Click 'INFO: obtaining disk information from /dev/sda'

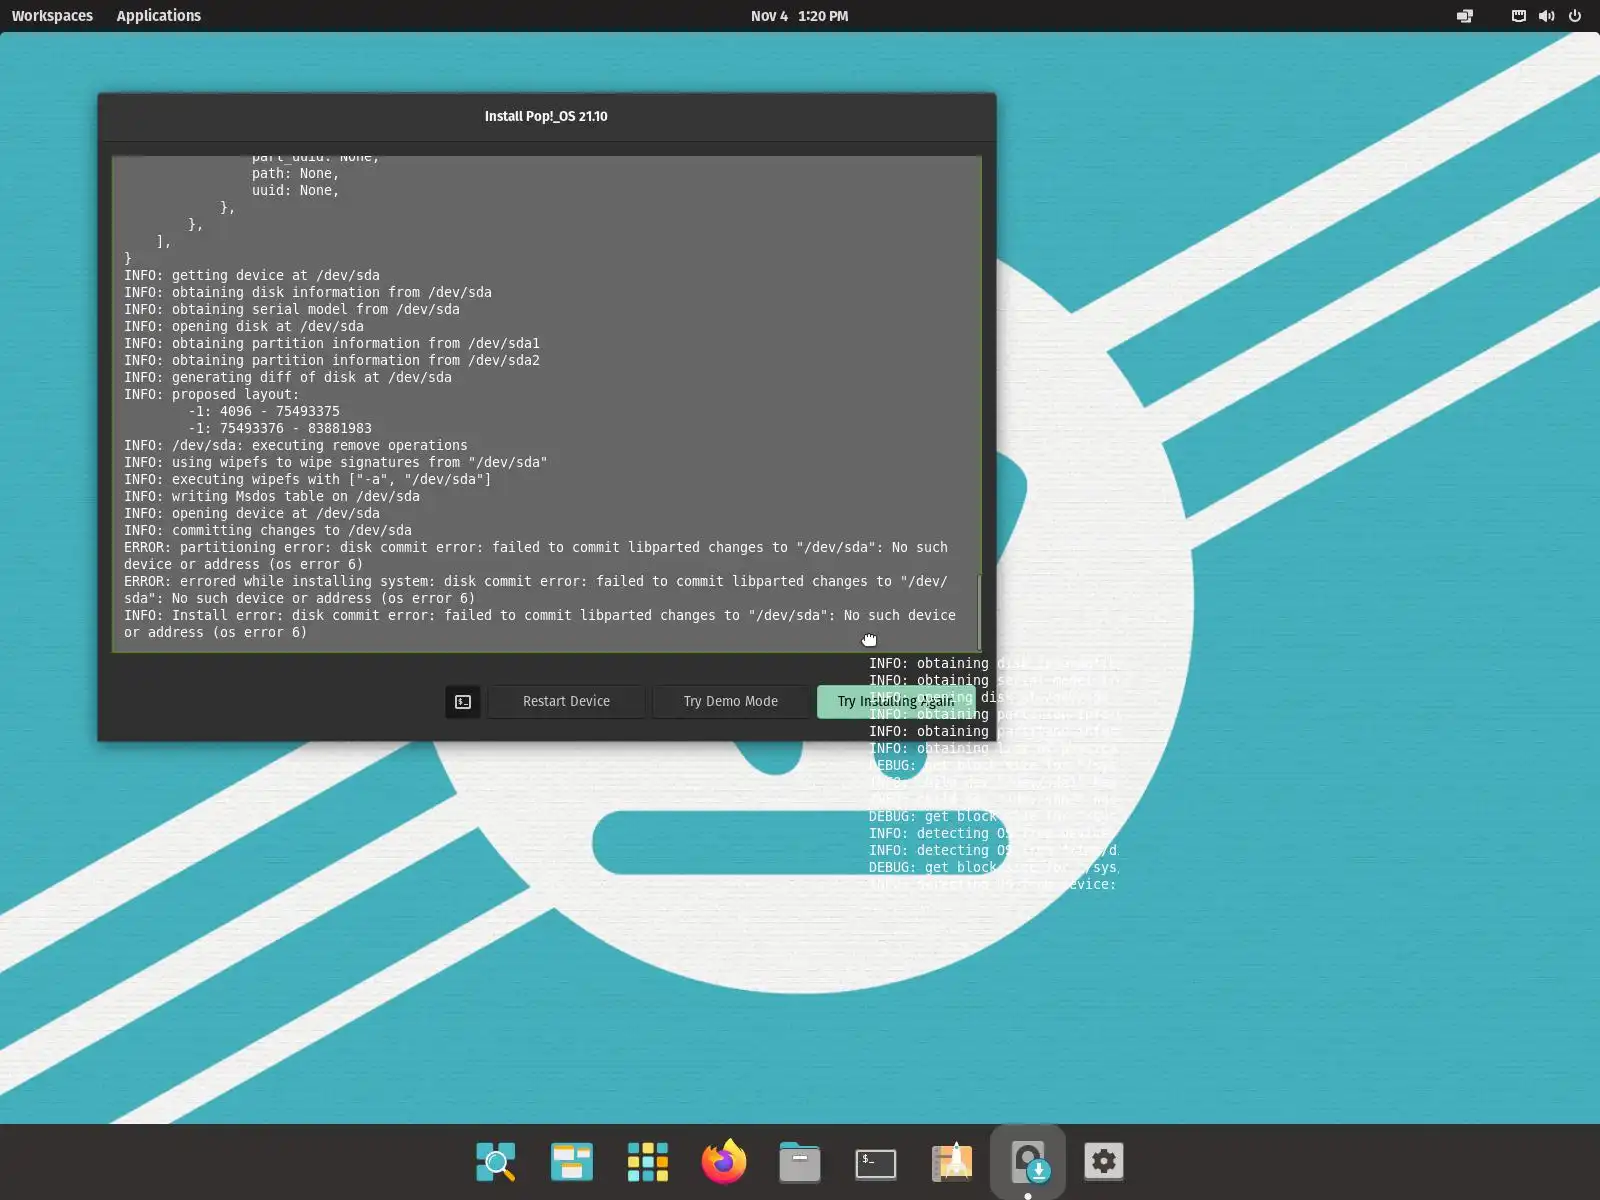pos(308,292)
